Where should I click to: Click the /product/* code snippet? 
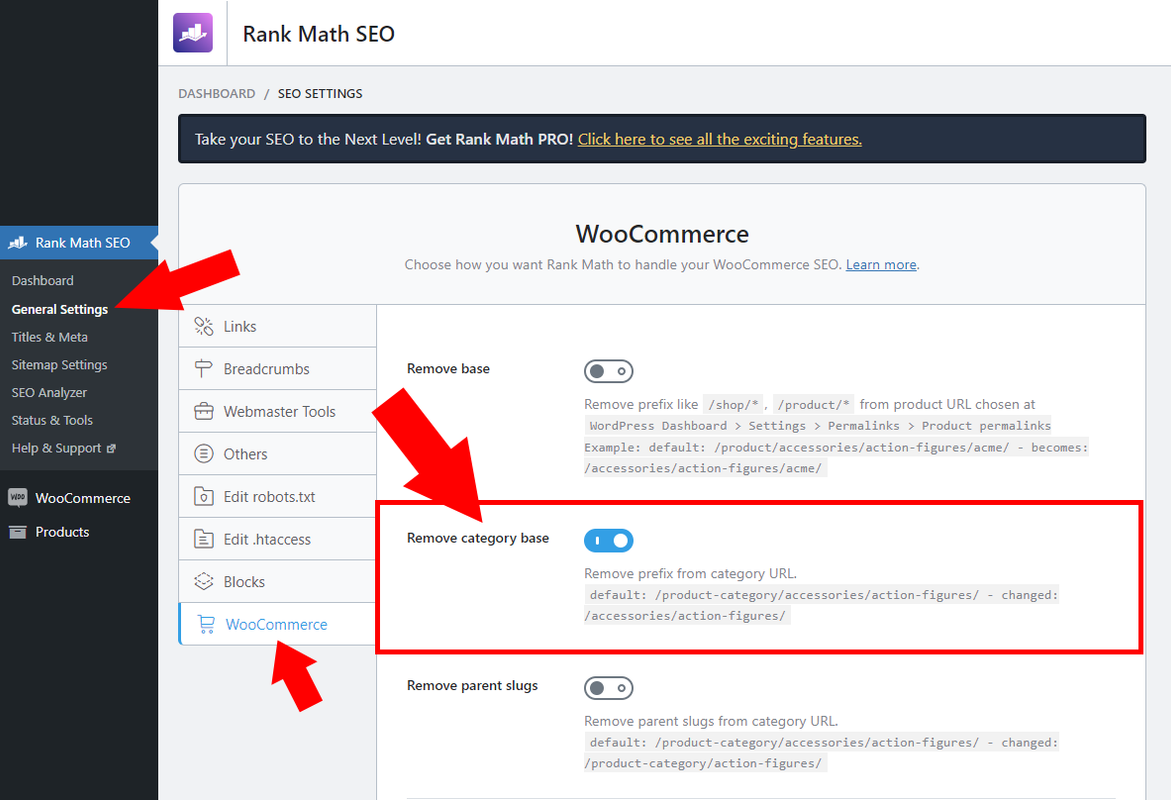pos(813,405)
